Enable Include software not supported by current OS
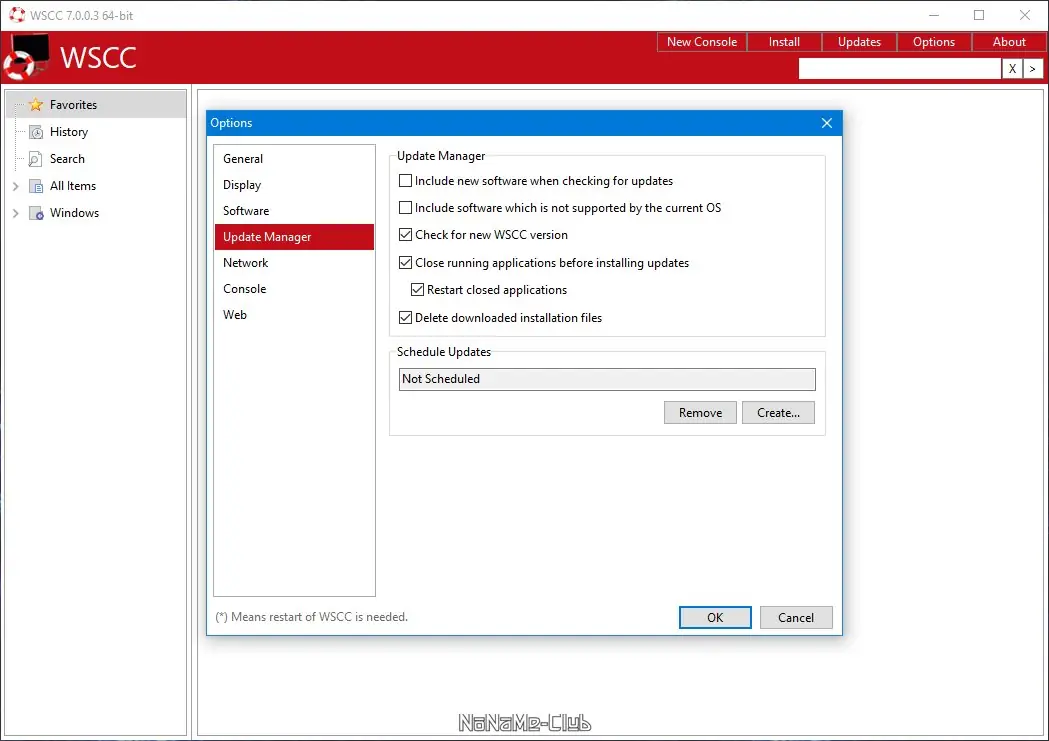 coord(405,208)
